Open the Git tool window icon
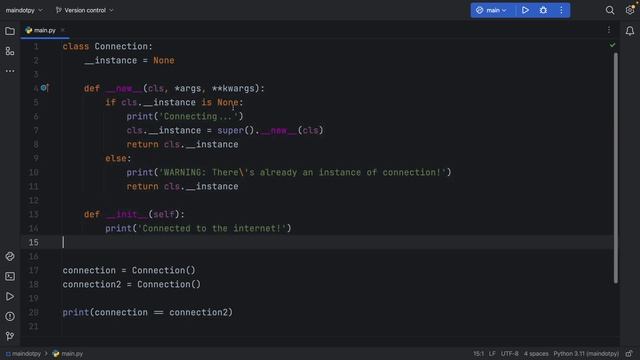Image resolution: width=640 pixels, height=360 pixels. (x=10, y=336)
